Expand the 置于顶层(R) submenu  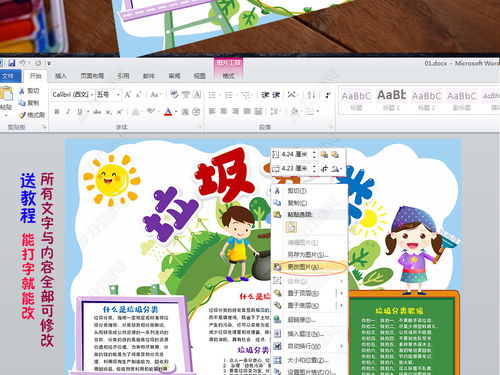click(x=341, y=293)
